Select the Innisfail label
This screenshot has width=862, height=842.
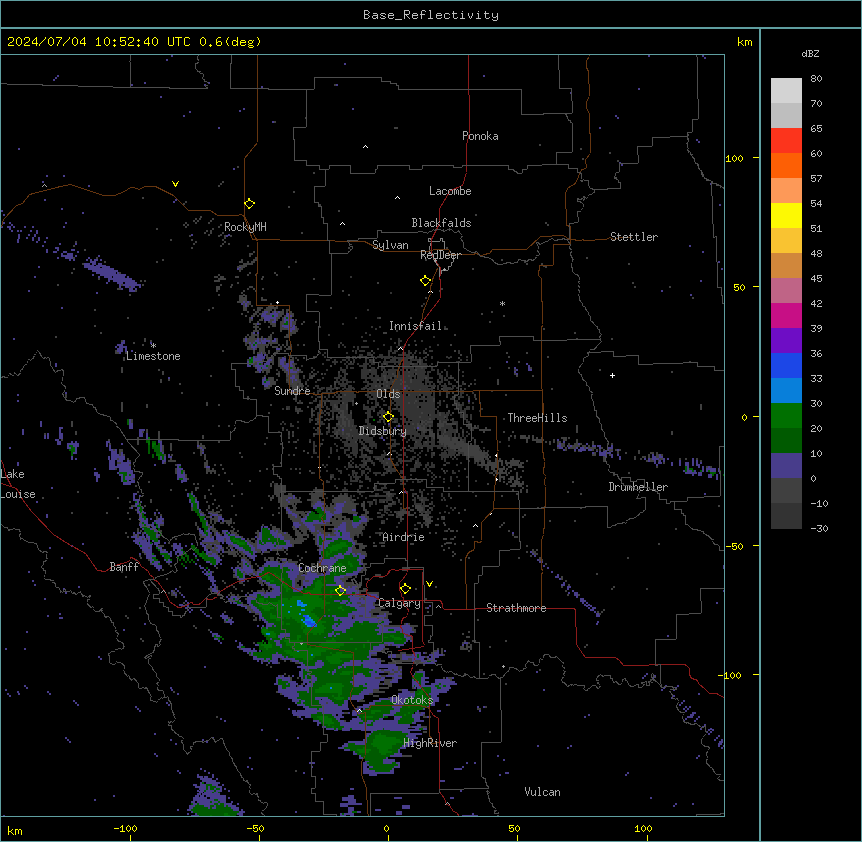[x=416, y=326]
